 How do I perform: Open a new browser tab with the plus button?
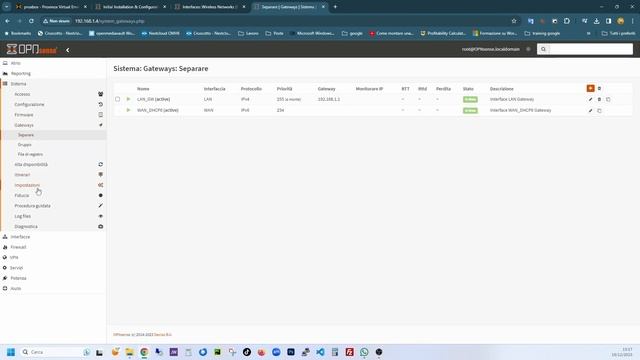335,7
